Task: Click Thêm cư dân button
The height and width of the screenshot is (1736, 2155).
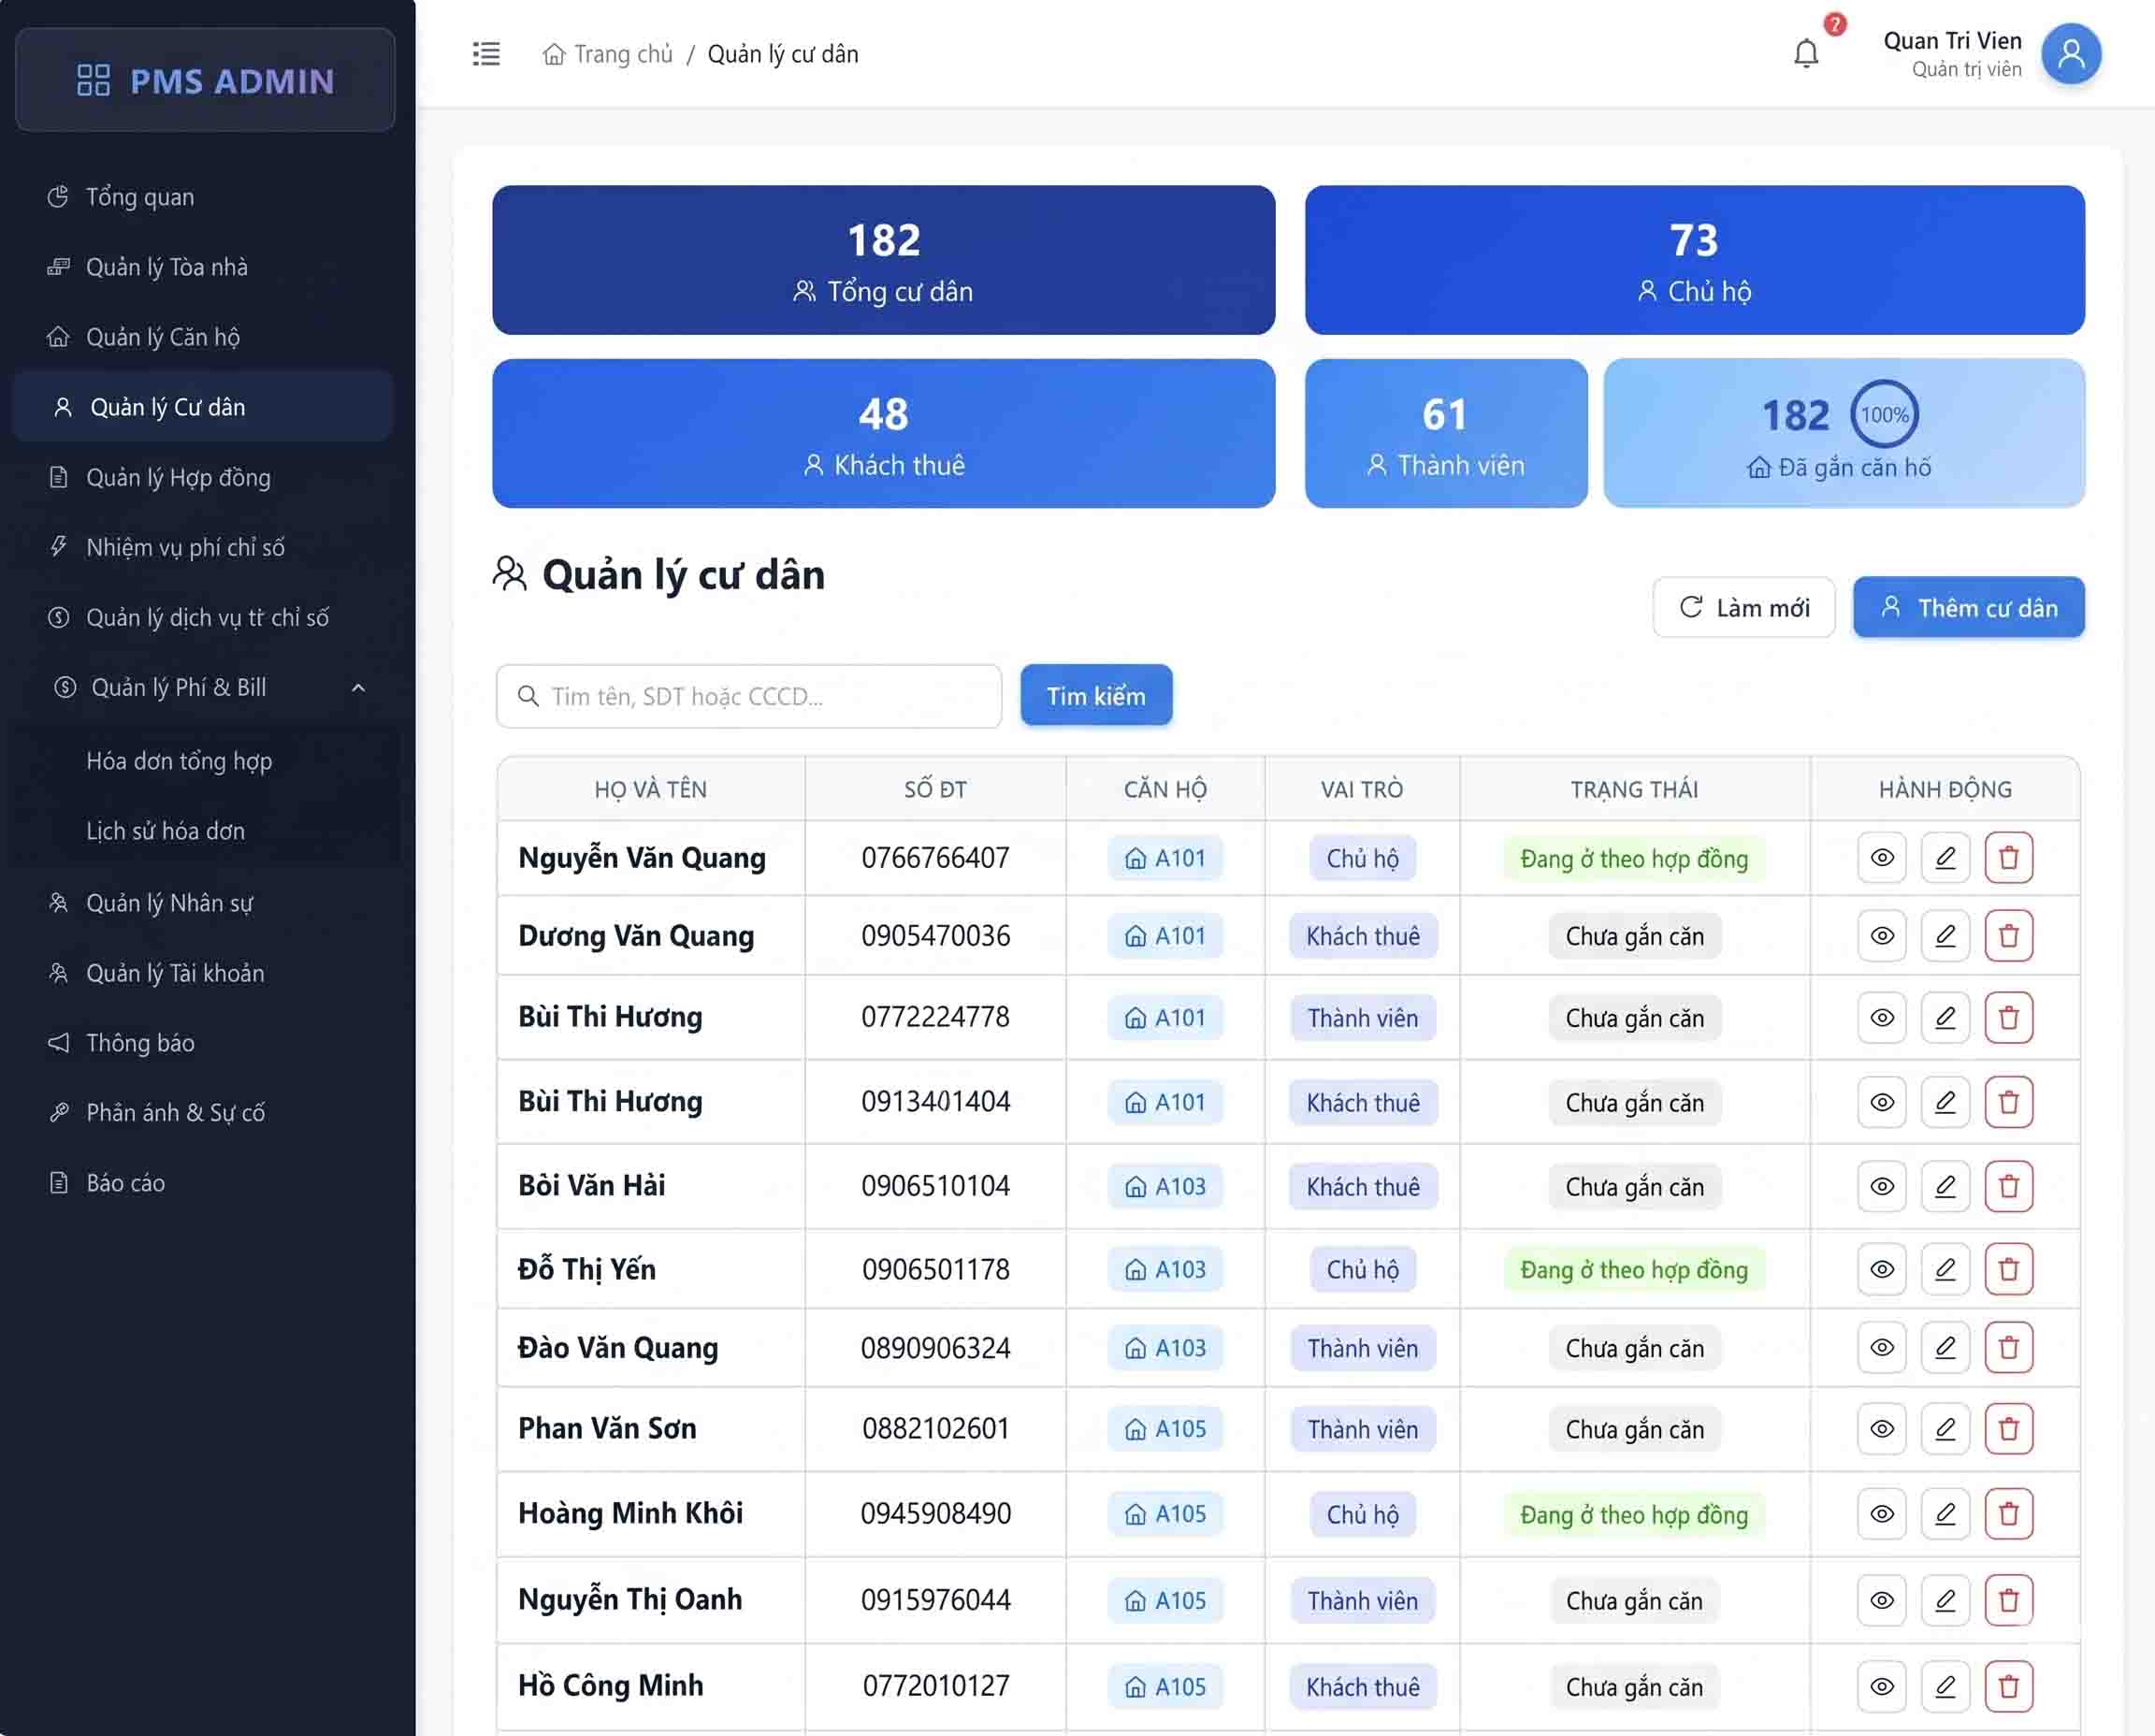Action: (x=1968, y=607)
